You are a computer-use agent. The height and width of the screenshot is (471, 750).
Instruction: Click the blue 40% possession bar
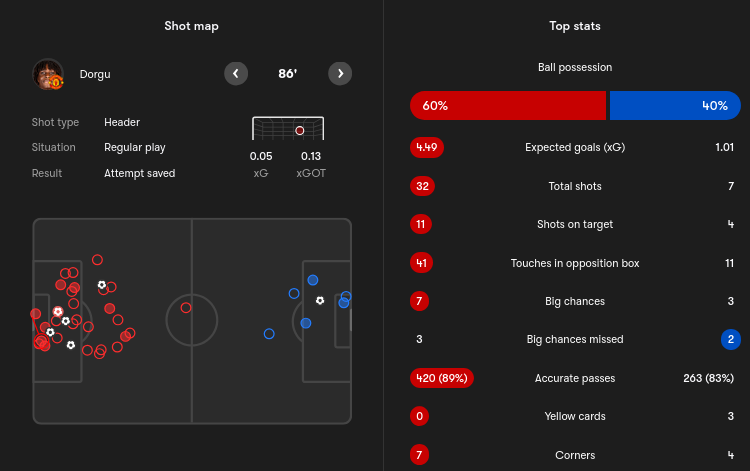[x=675, y=106]
